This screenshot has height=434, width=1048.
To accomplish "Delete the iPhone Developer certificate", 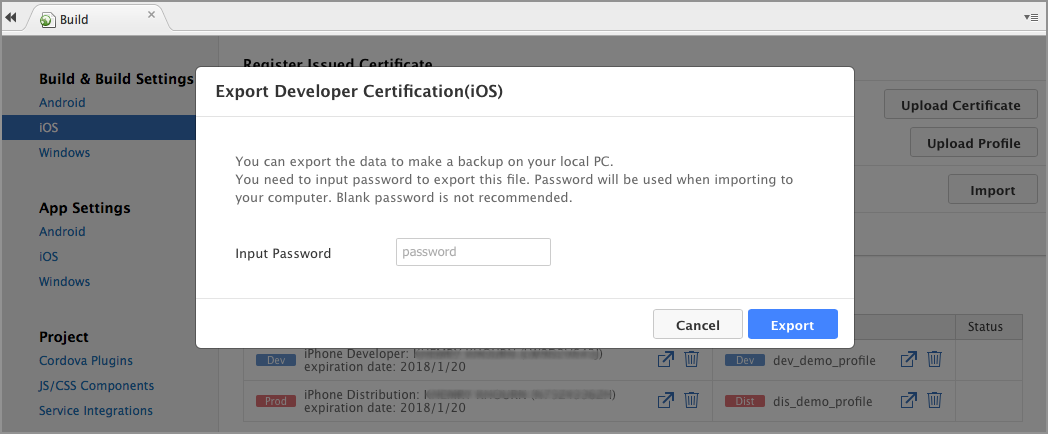I will [x=691, y=359].
